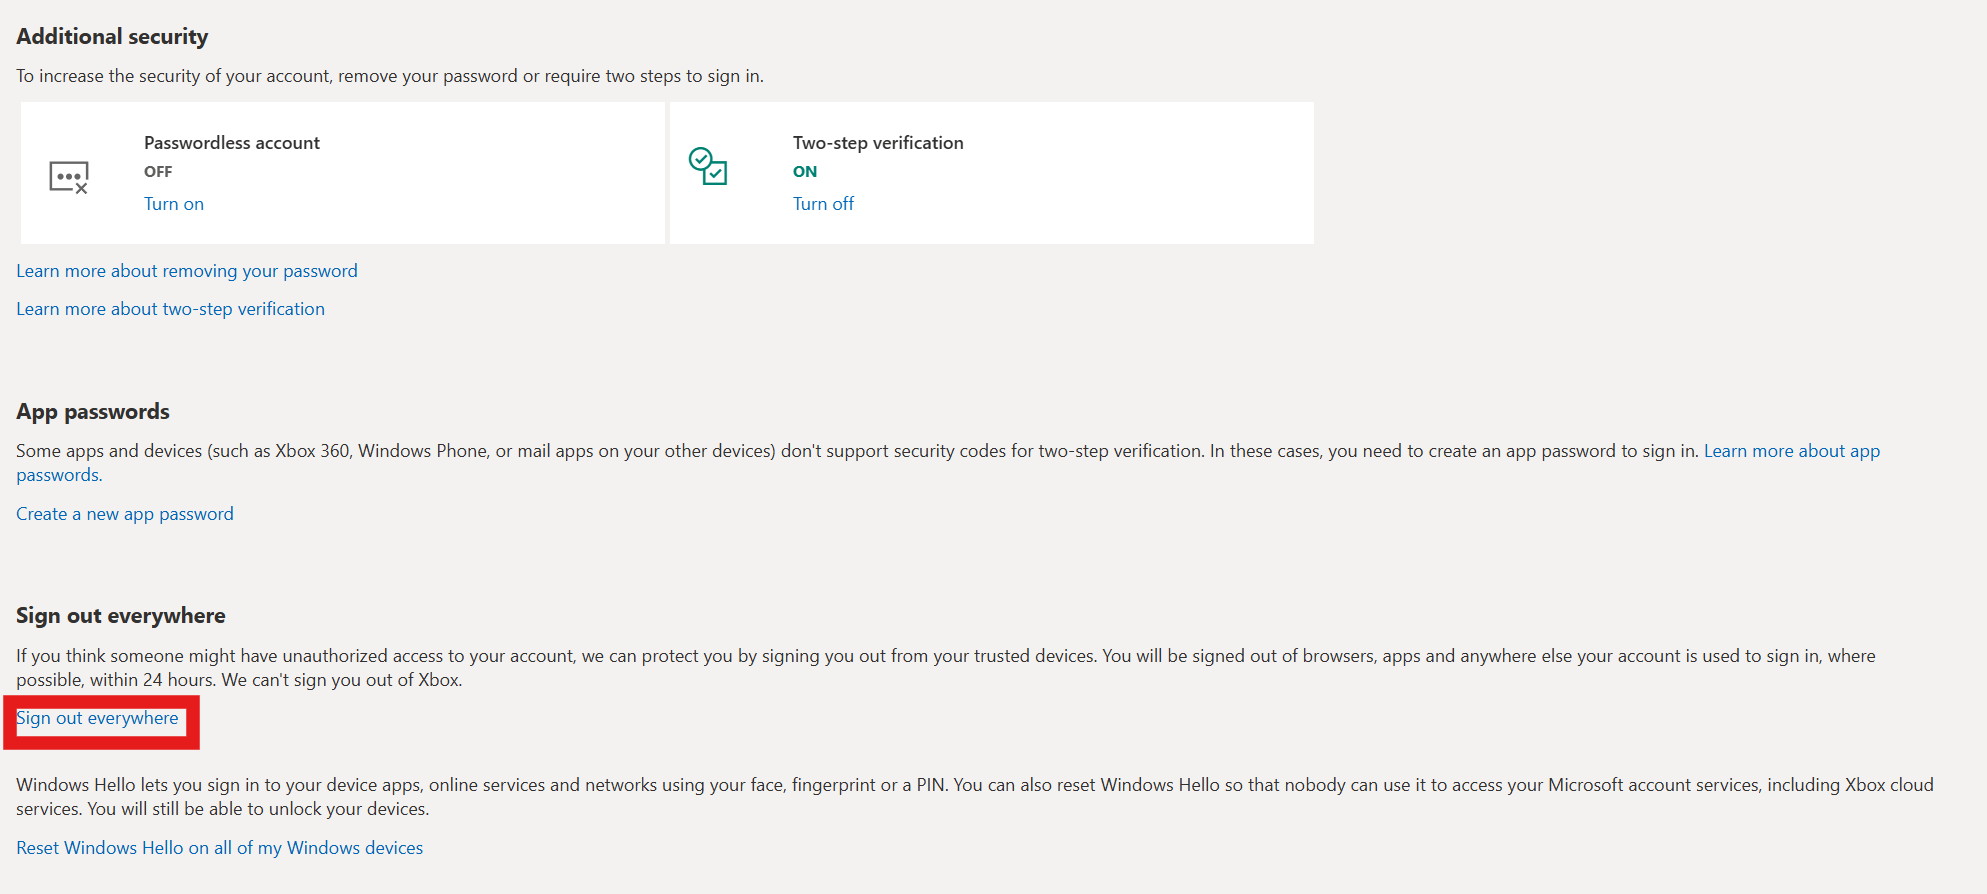This screenshot has width=1987, height=894.
Task: Open Learn more about two-step verification
Action: pos(170,309)
